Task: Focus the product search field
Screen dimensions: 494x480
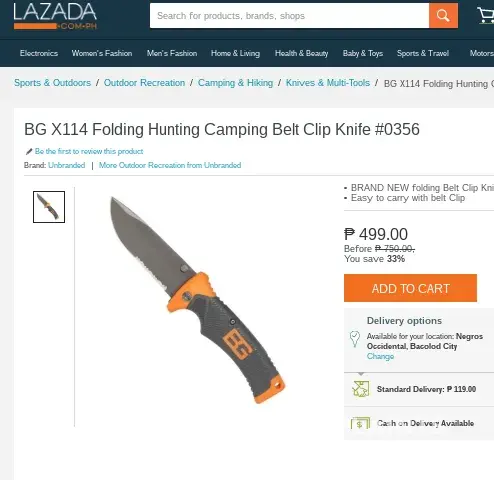Action: 289,16
